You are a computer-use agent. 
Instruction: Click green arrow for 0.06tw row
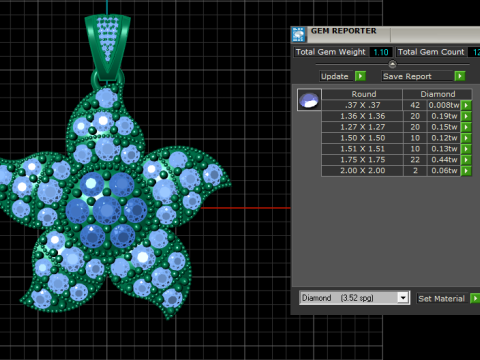click(466, 171)
